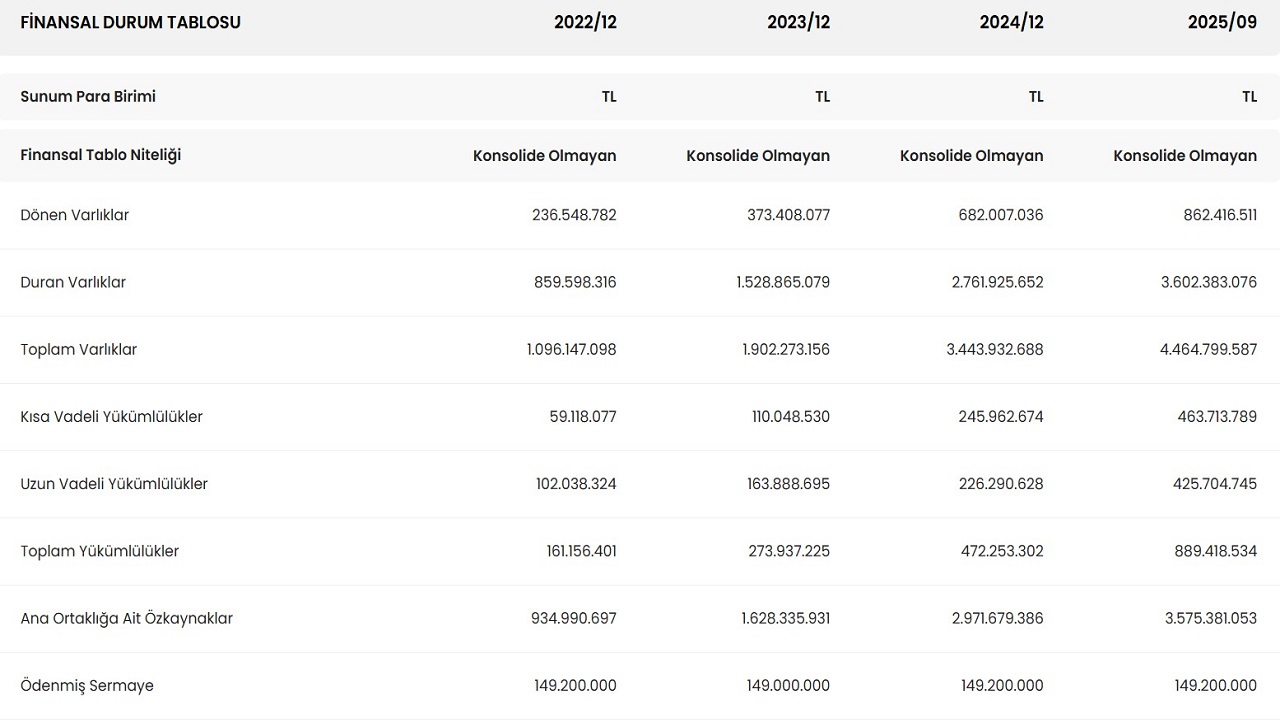Click the 2024/12 column header
The image size is (1280, 720).
click(1011, 22)
